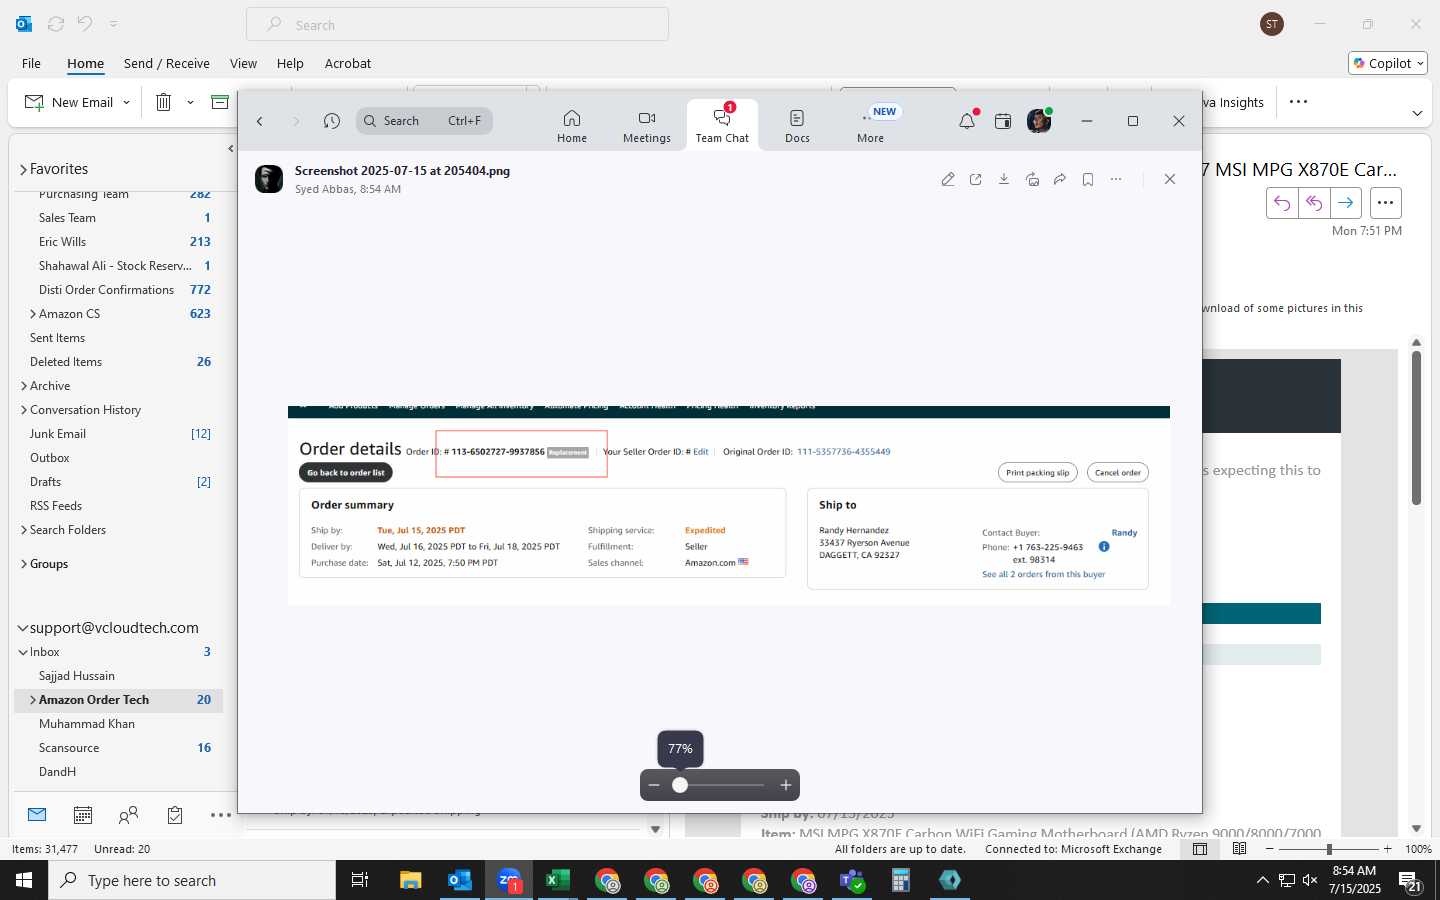The image size is (1440, 900).
Task: Expand Archive folder
Action: coord(23,386)
